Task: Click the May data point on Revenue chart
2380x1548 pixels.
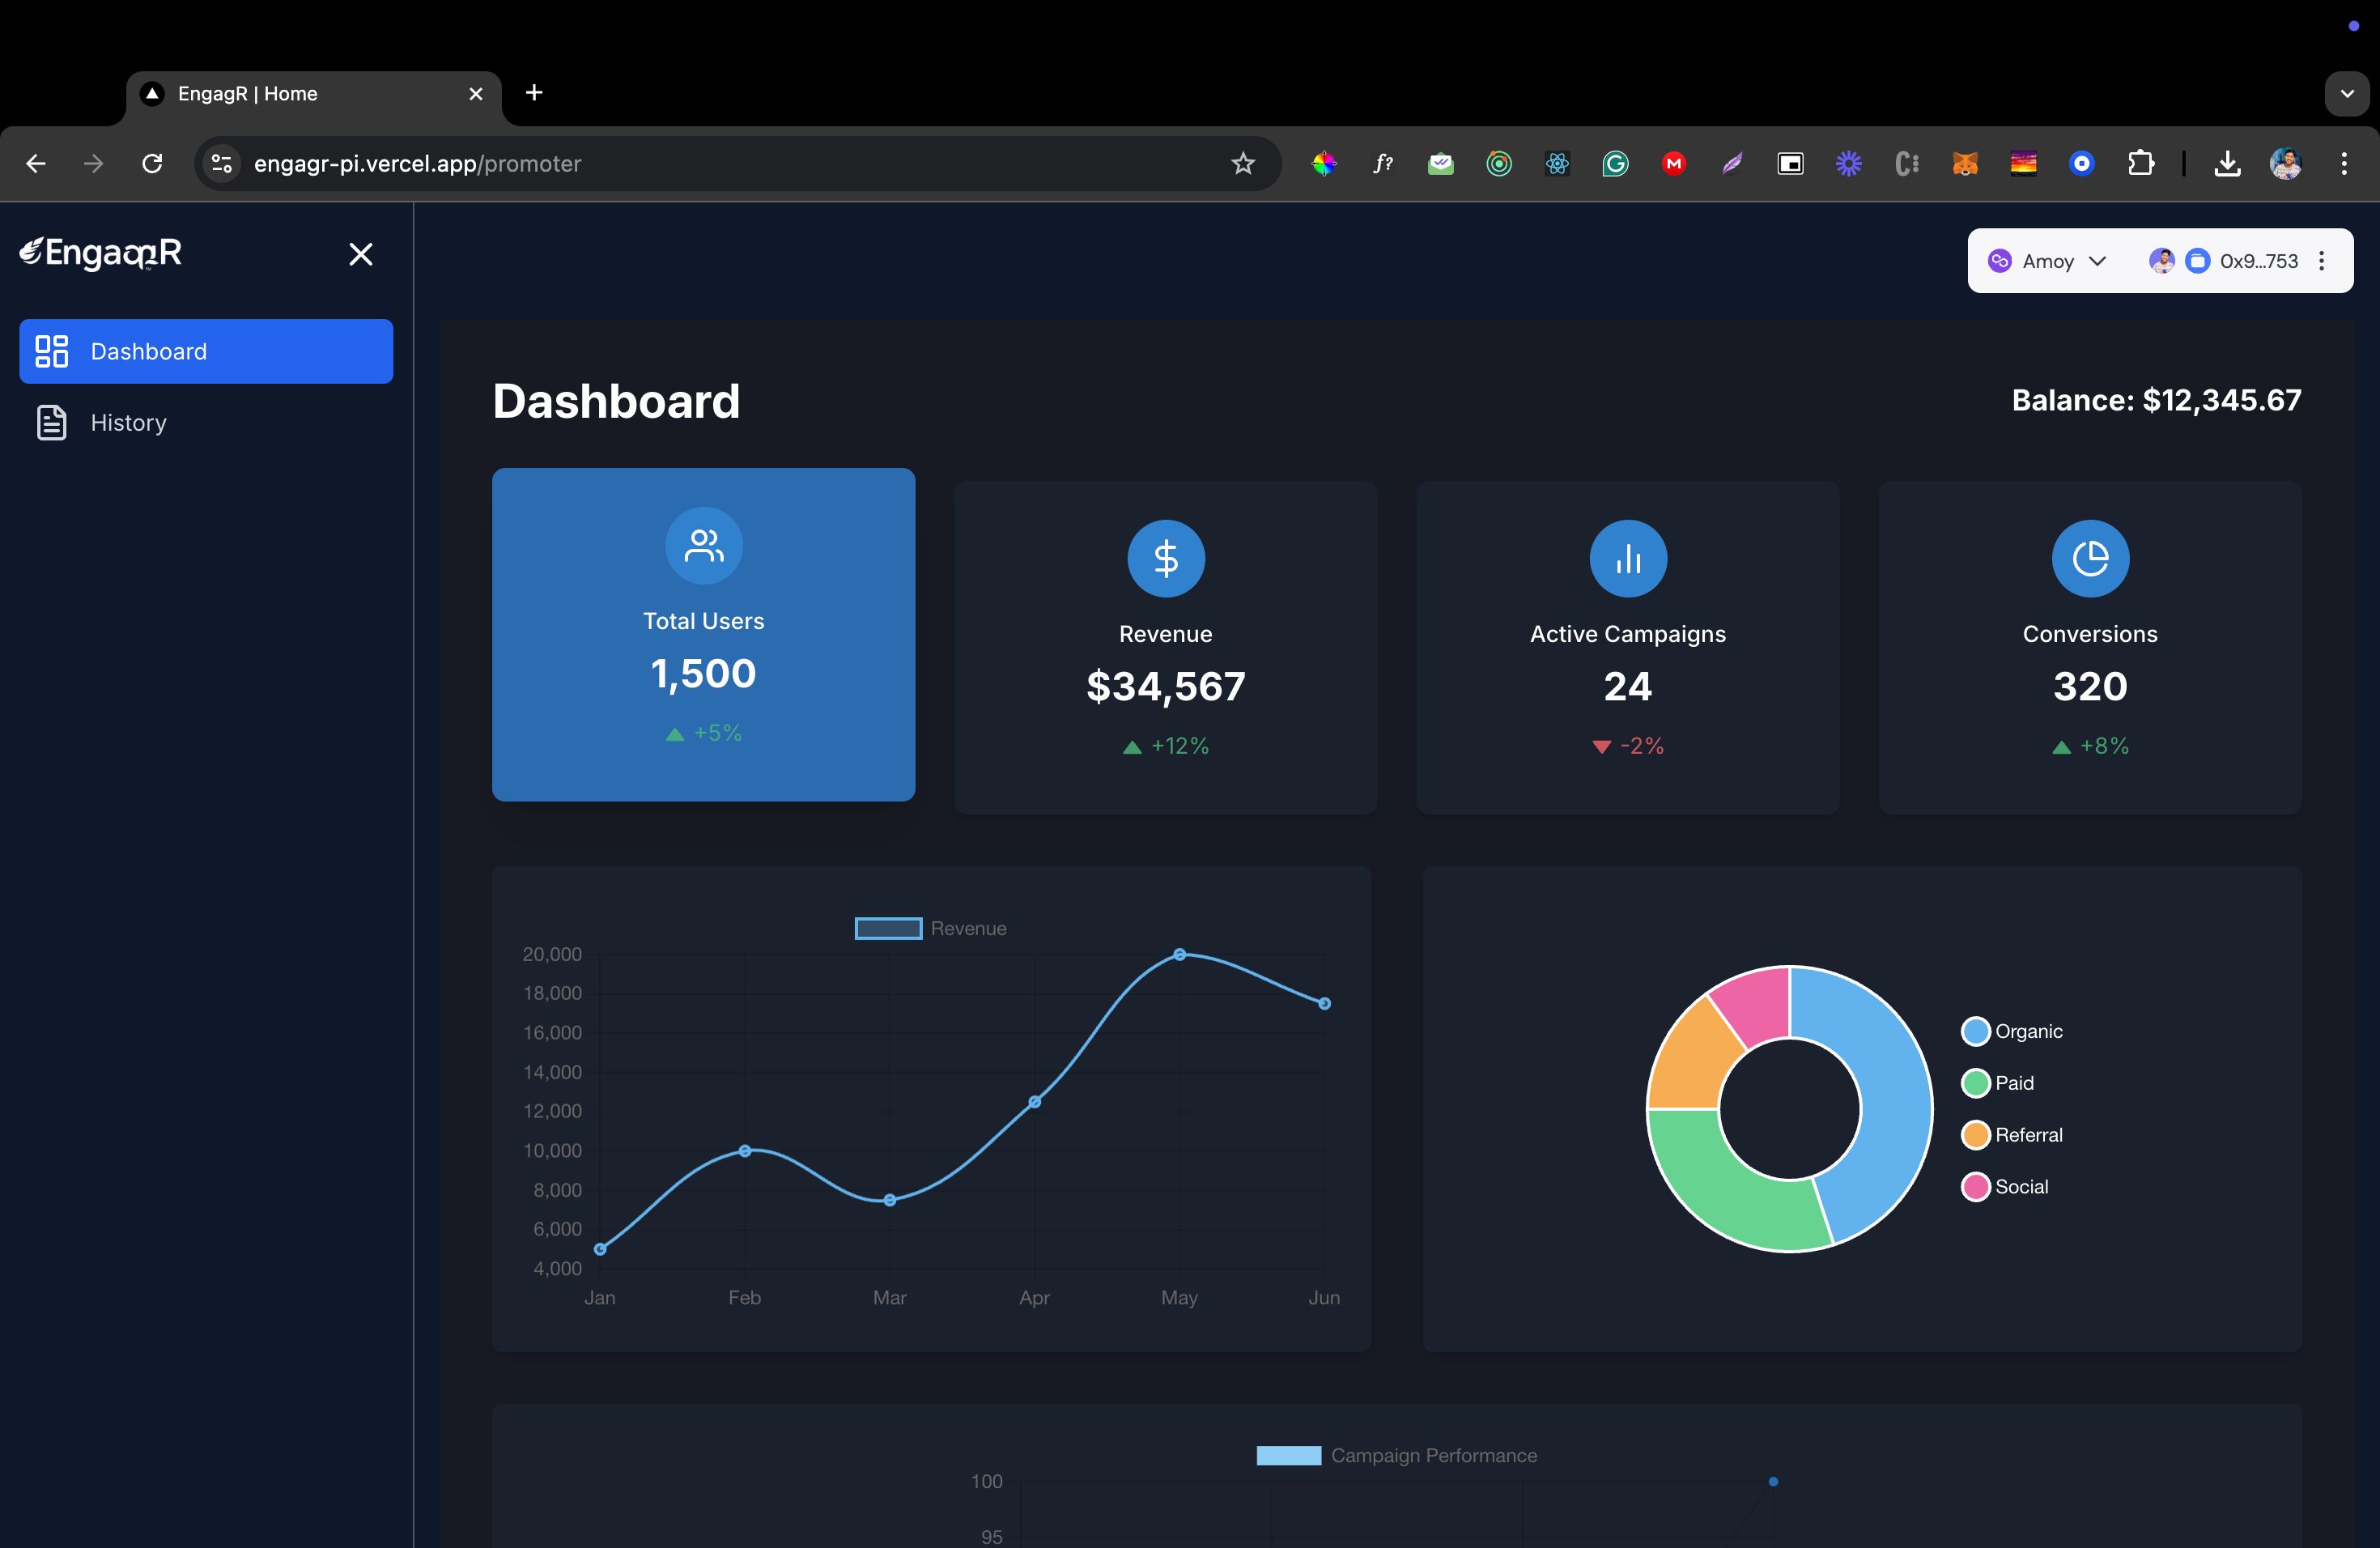Action: click(1179, 954)
